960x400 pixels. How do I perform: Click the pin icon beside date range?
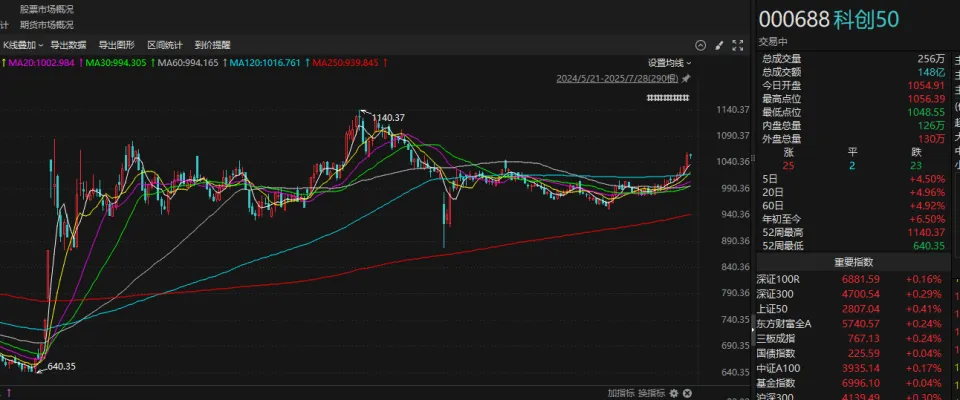coord(686,78)
